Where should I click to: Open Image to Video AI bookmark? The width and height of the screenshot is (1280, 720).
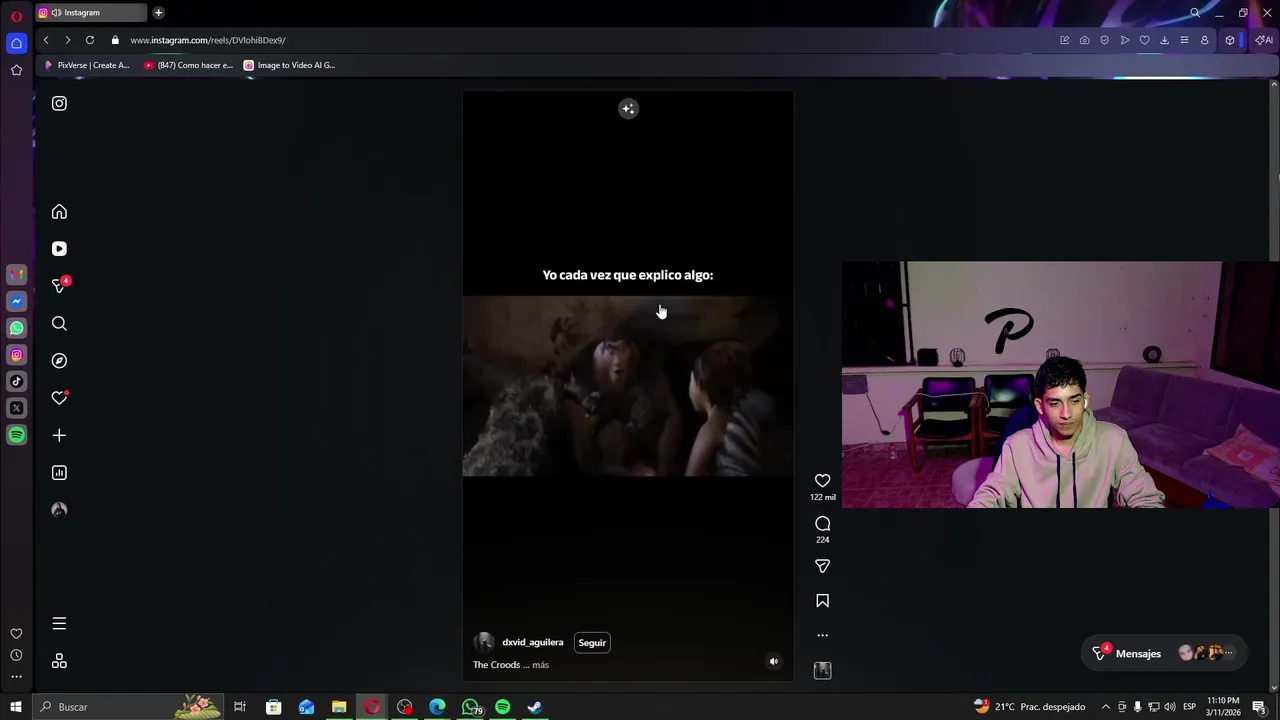(290, 65)
